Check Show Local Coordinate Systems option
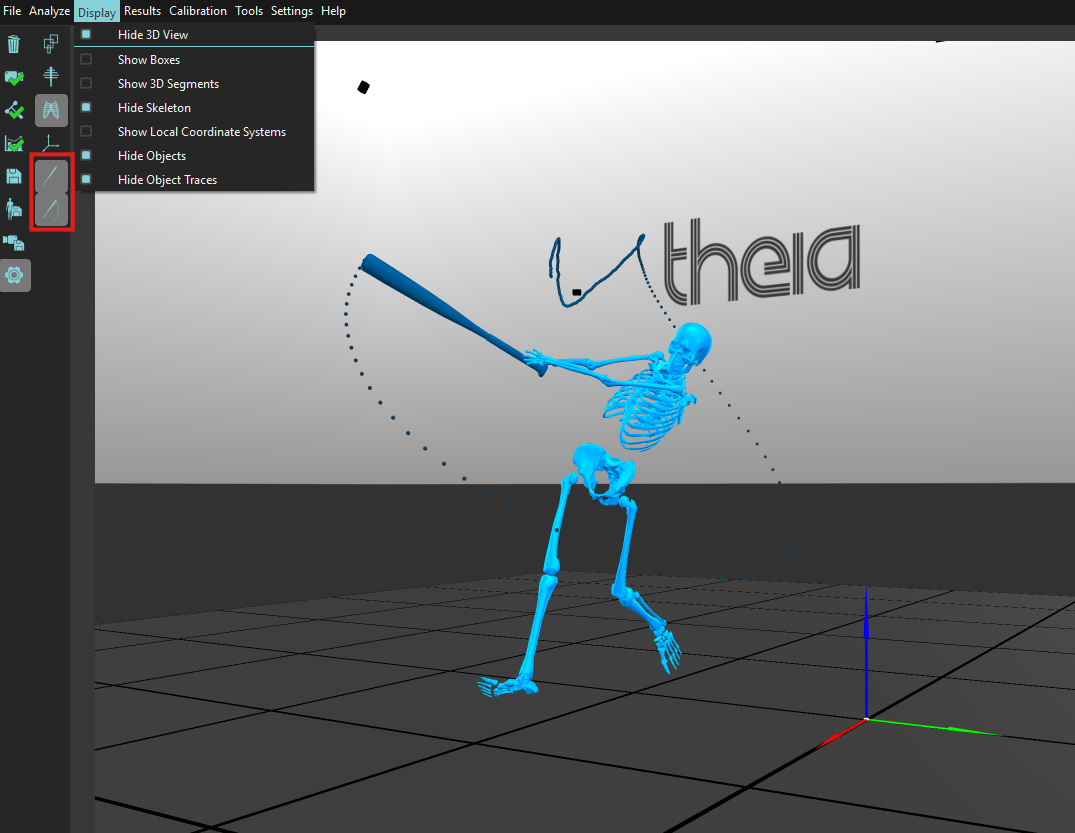 click(86, 132)
